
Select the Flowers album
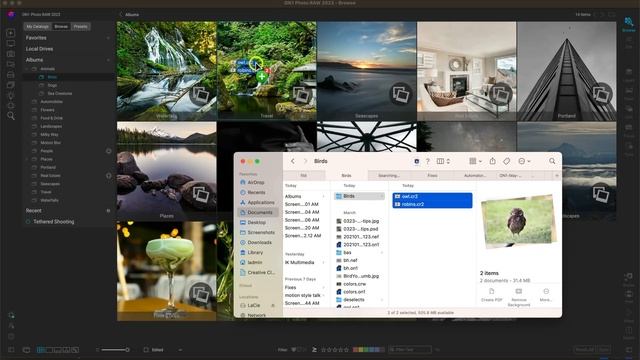tap(47, 110)
